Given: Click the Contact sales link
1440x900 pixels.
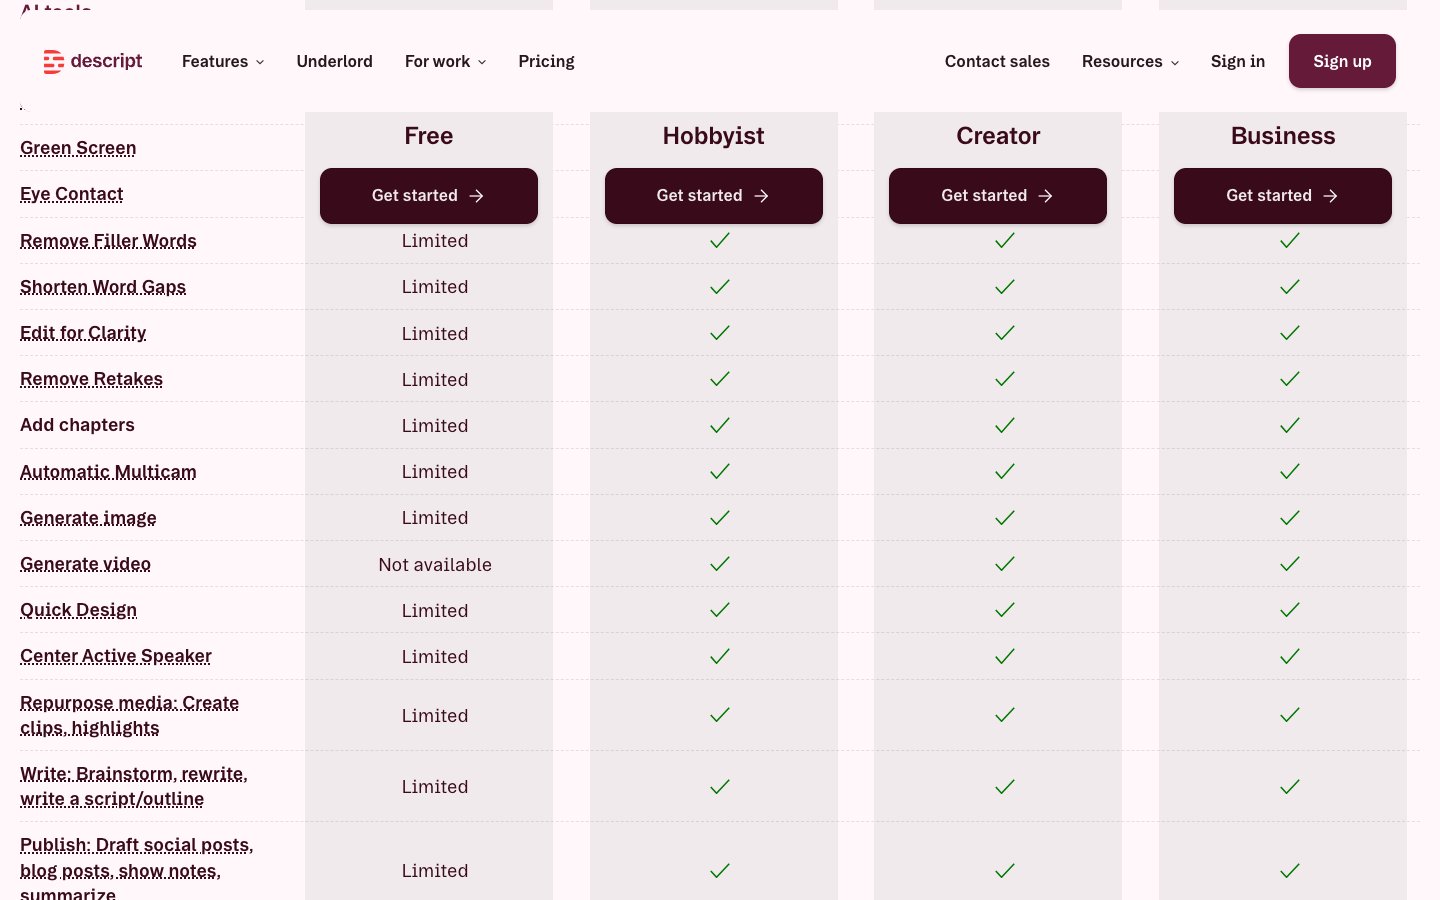Looking at the screenshot, I should pos(997,62).
